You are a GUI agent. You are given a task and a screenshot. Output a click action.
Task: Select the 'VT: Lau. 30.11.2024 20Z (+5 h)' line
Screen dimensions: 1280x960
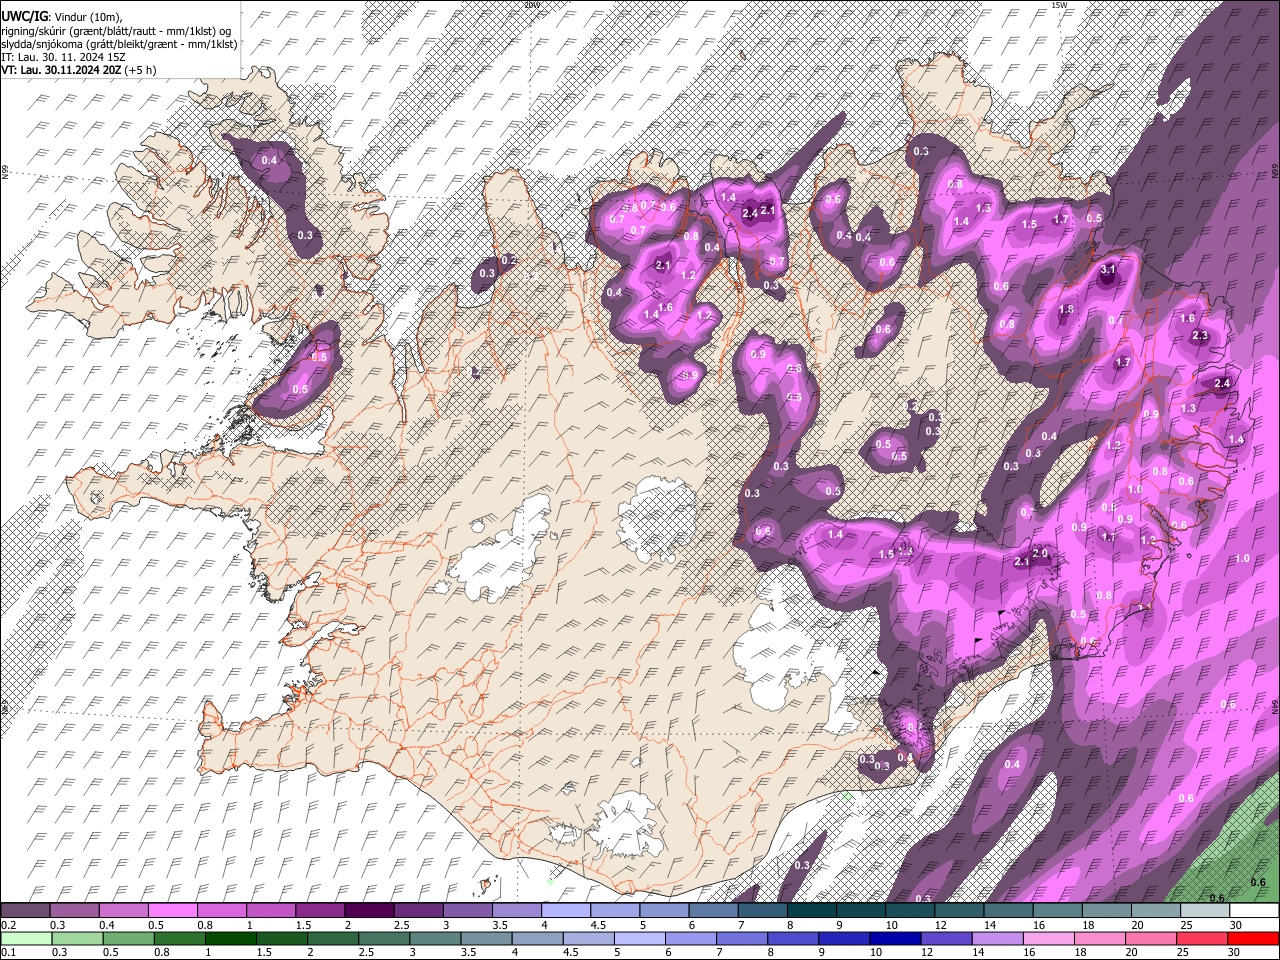[79, 70]
